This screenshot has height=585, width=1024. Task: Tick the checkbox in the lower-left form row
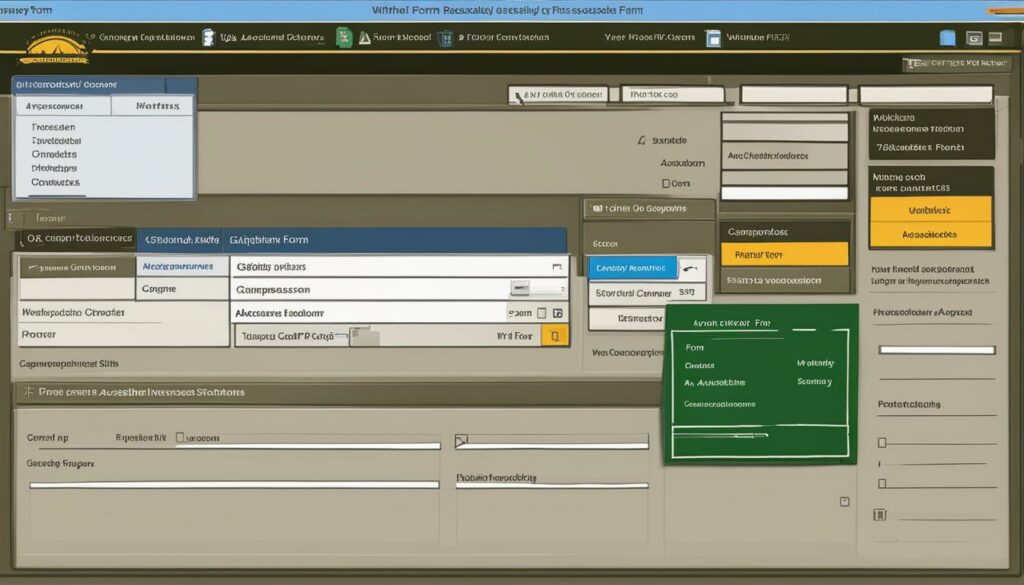180,437
